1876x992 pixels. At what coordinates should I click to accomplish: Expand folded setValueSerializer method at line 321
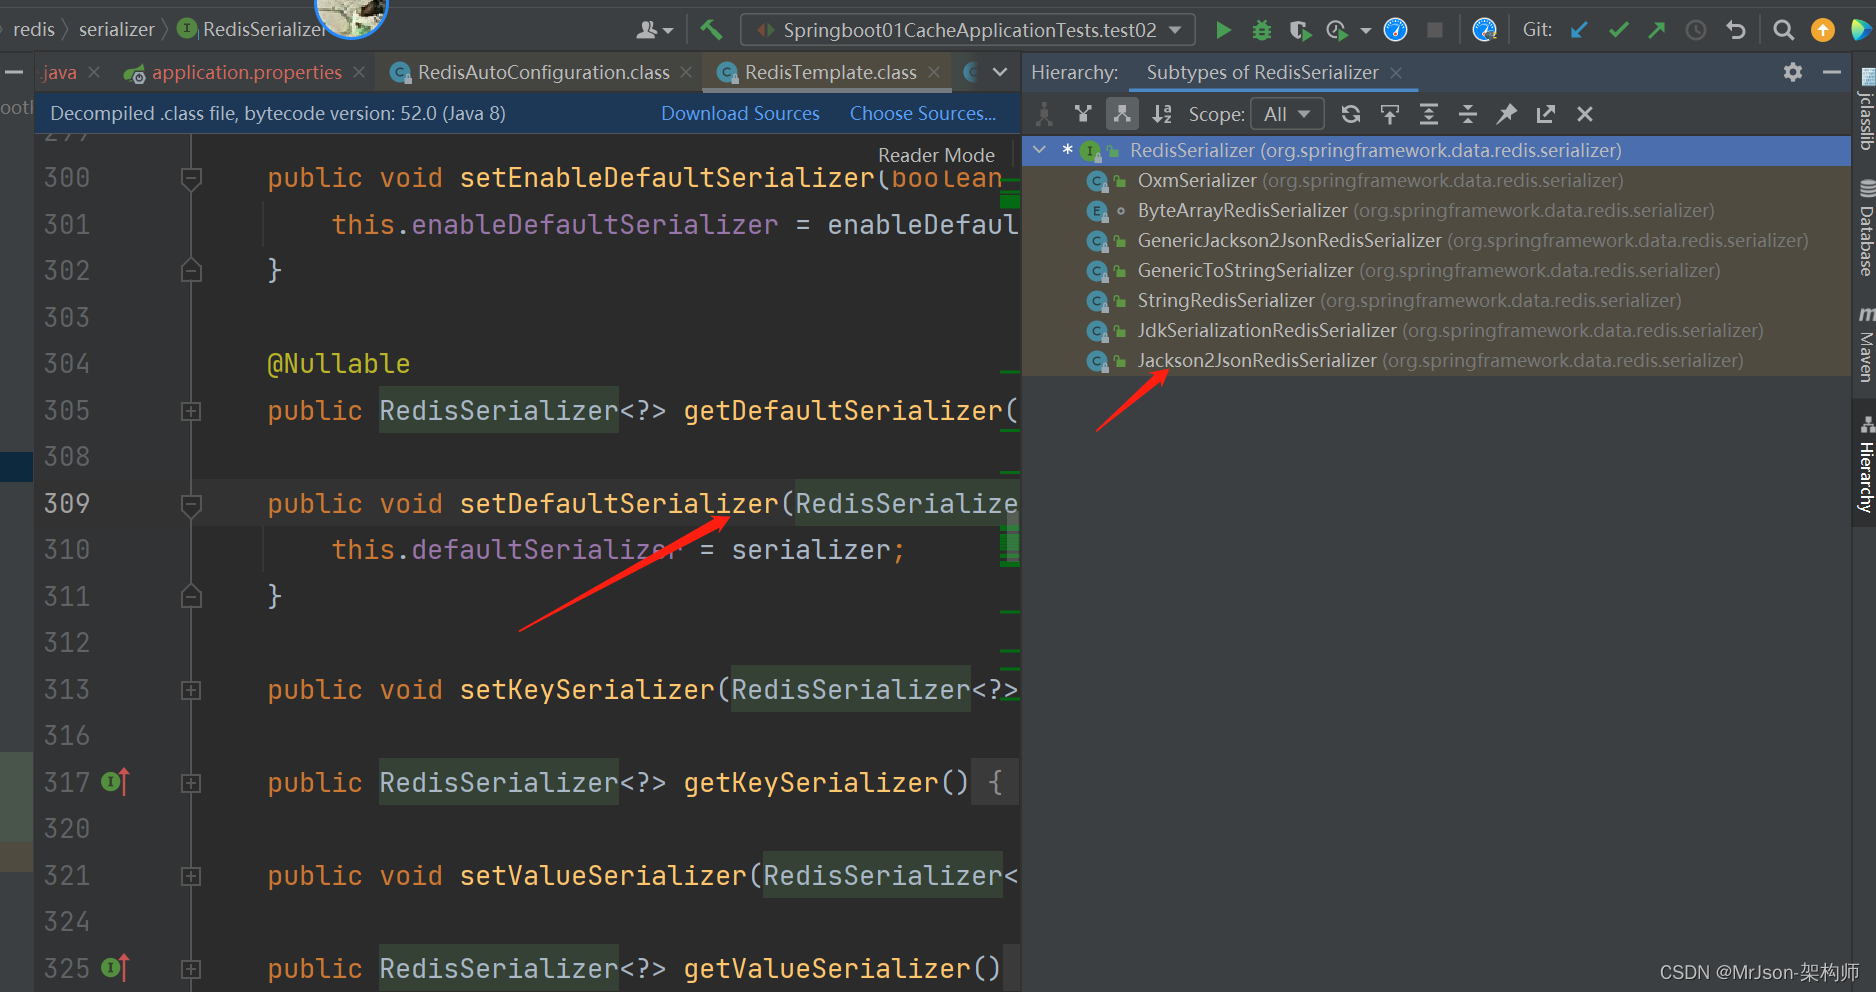point(191,876)
